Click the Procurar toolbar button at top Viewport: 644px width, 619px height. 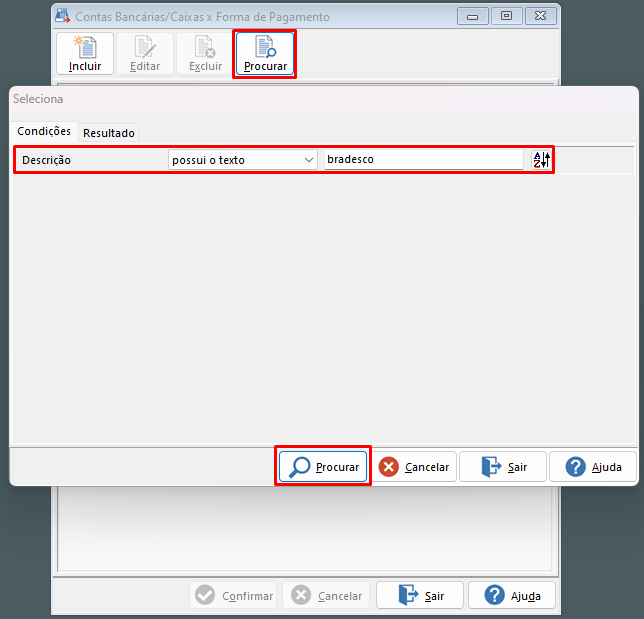point(265,54)
